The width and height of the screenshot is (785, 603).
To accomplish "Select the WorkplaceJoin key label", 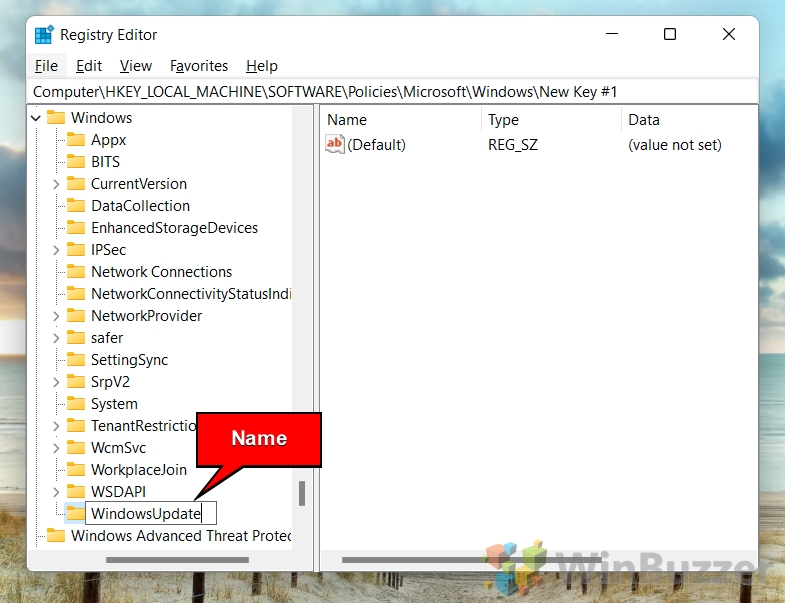I will coord(139,470).
